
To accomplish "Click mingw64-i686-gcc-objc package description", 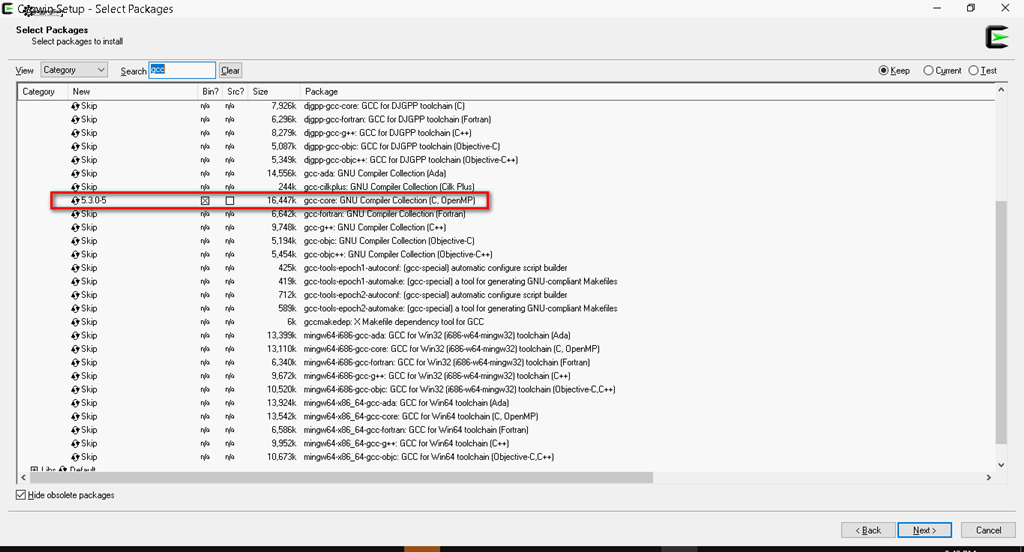I will pyautogui.click(x=459, y=389).
